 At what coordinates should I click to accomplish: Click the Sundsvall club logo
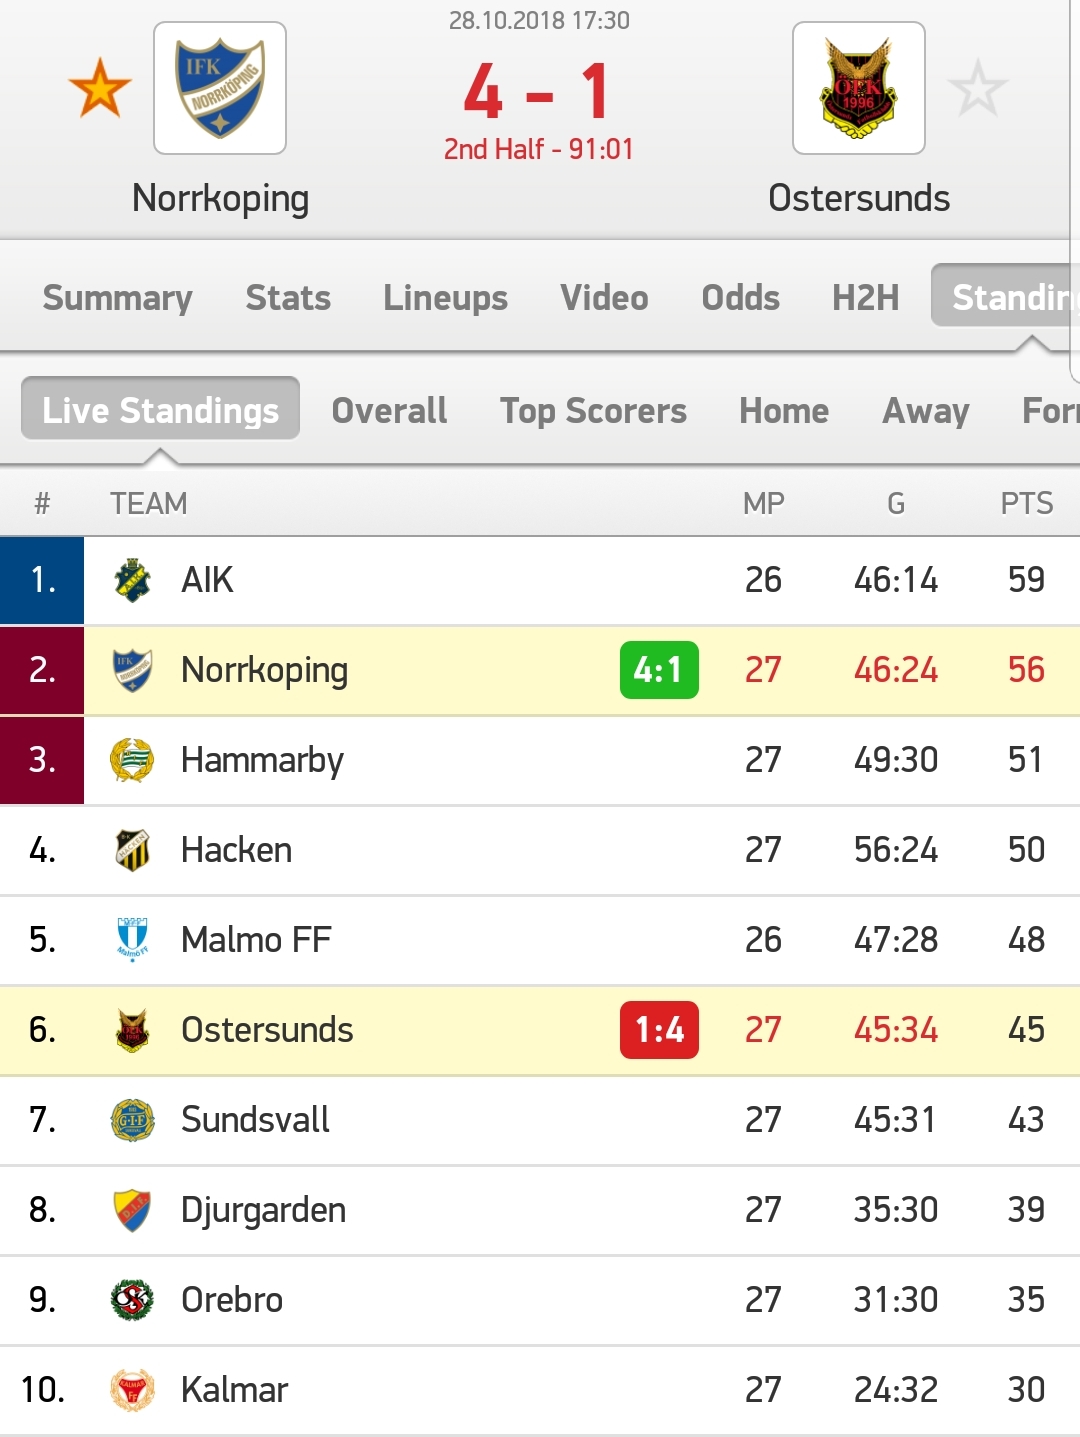coord(132,1120)
